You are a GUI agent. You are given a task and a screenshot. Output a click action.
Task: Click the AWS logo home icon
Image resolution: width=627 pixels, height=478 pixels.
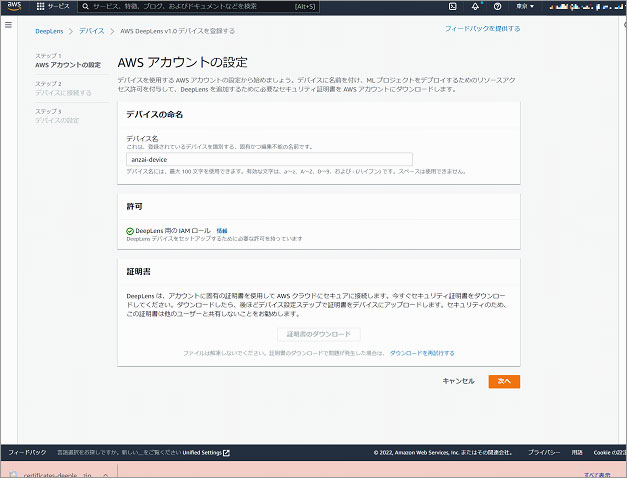tap(14, 6)
